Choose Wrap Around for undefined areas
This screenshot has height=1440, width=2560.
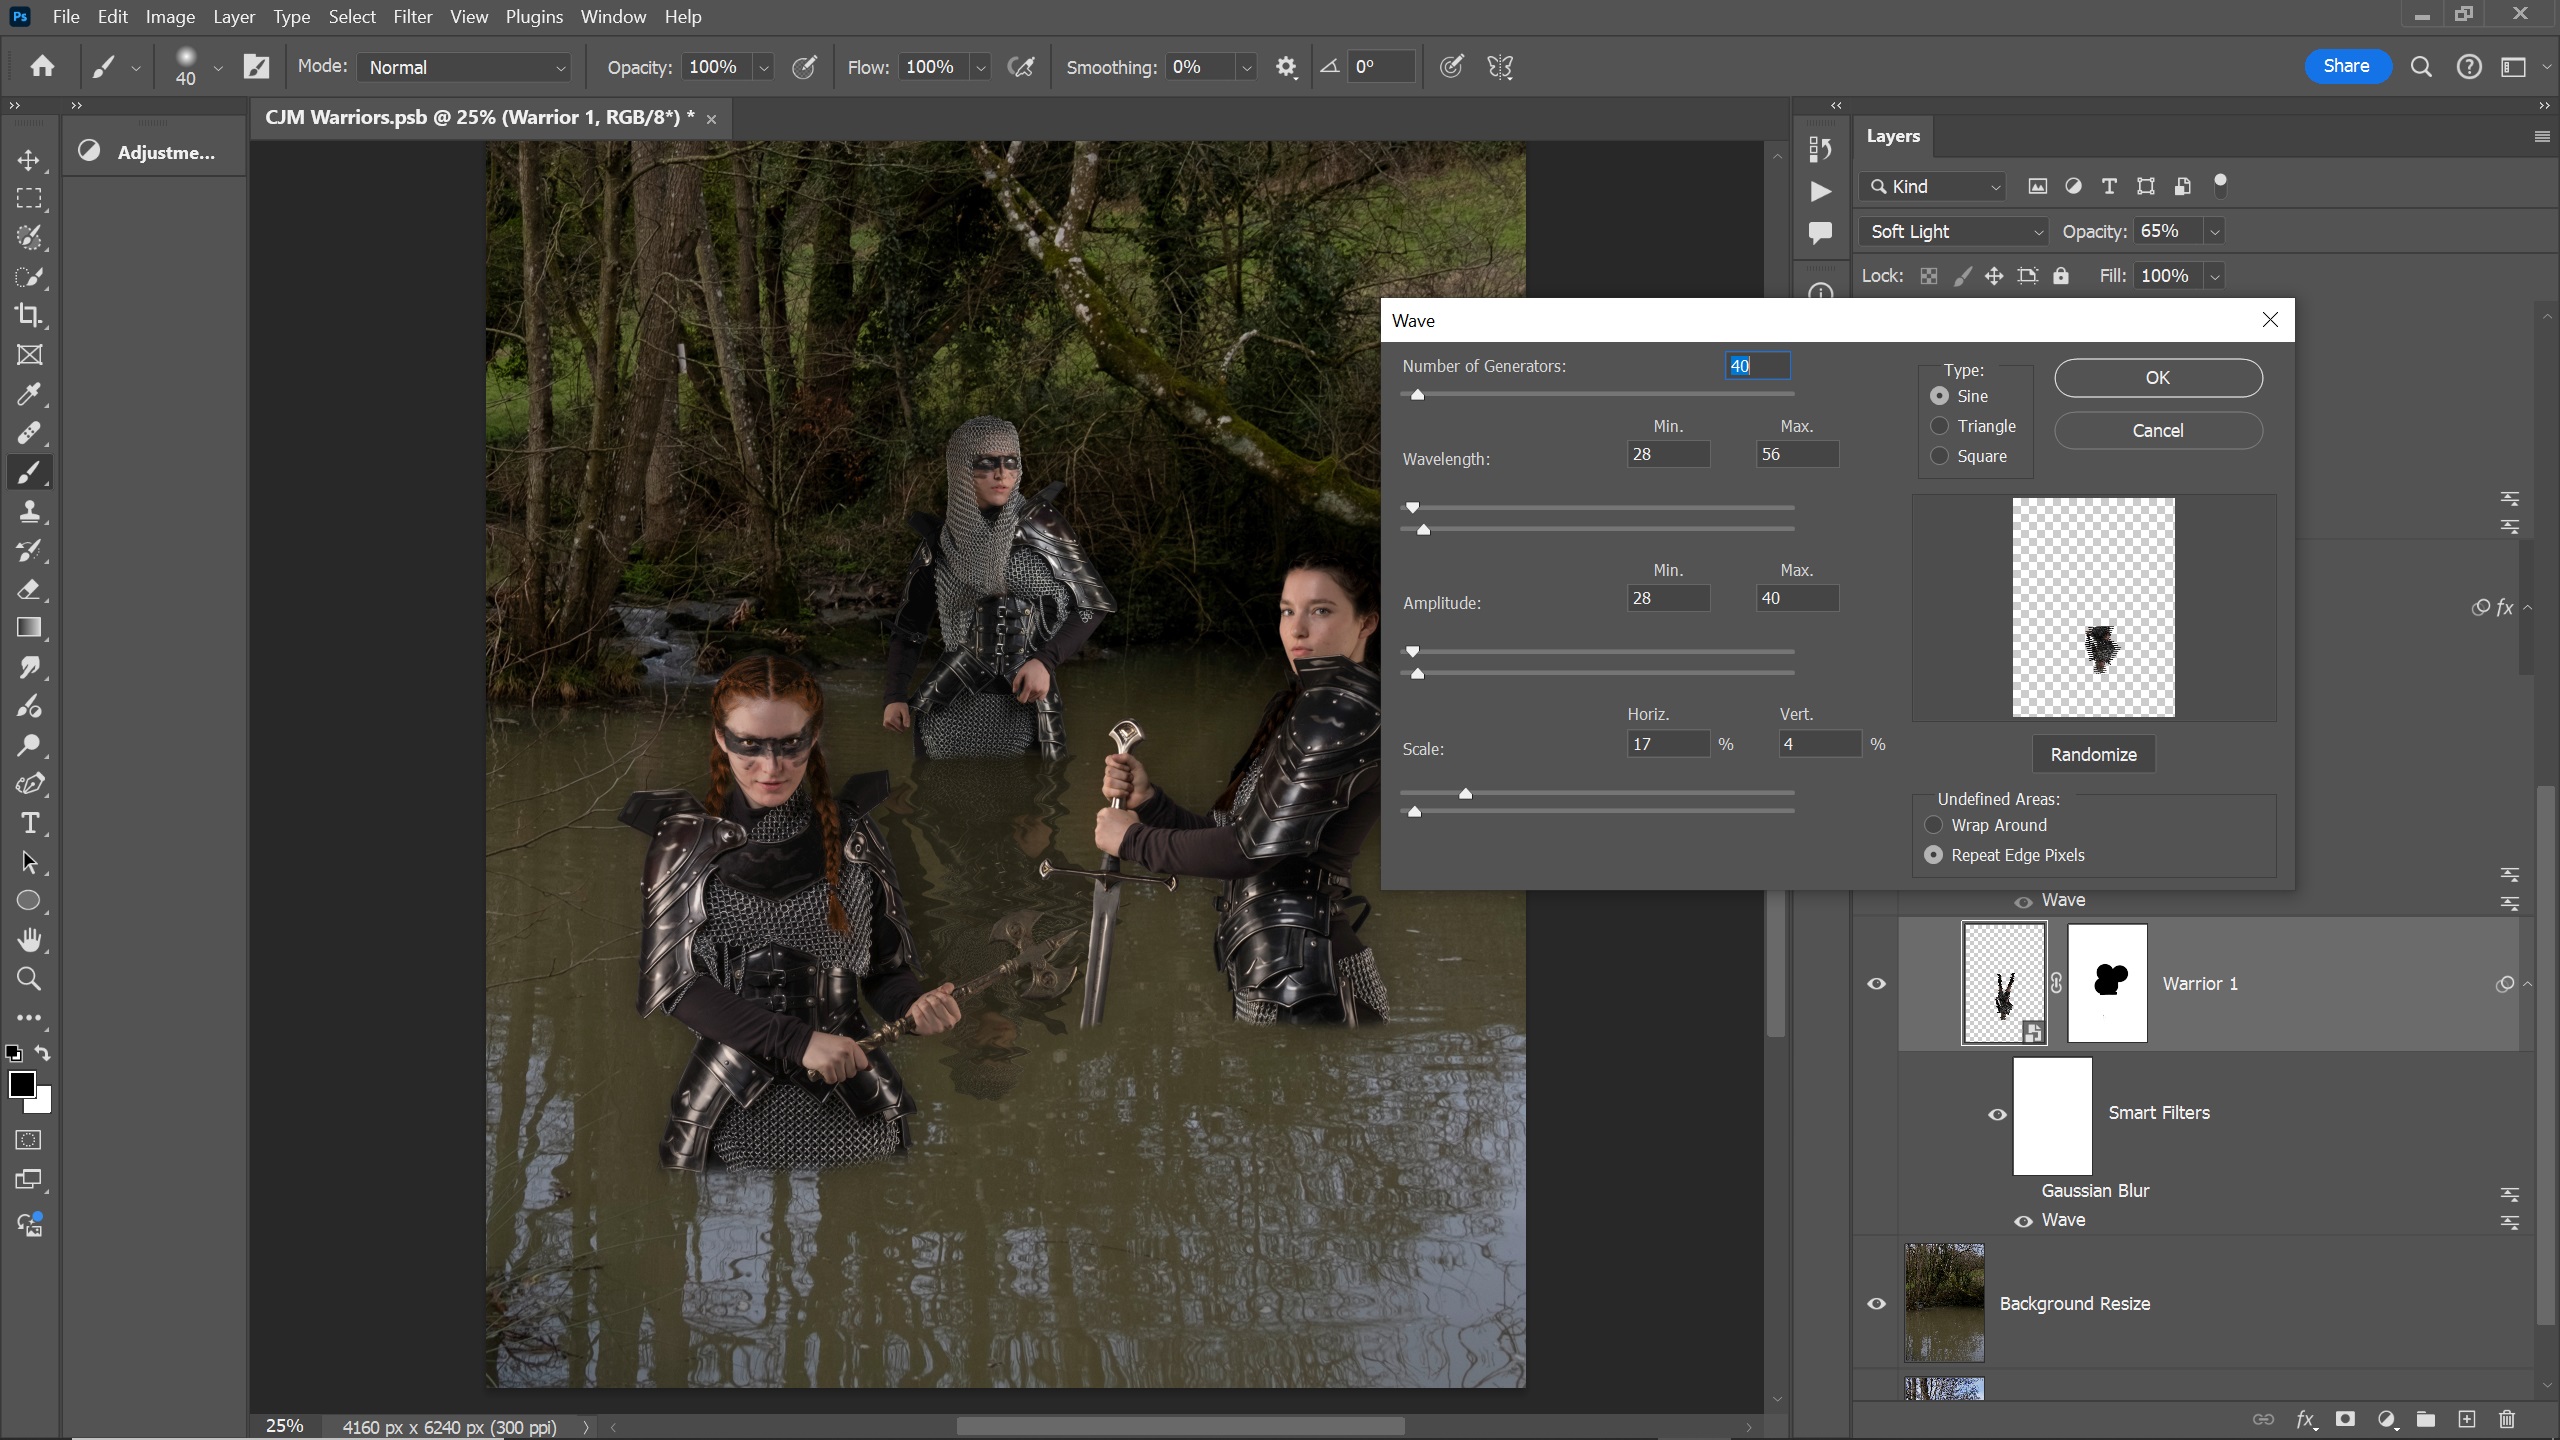click(1934, 825)
